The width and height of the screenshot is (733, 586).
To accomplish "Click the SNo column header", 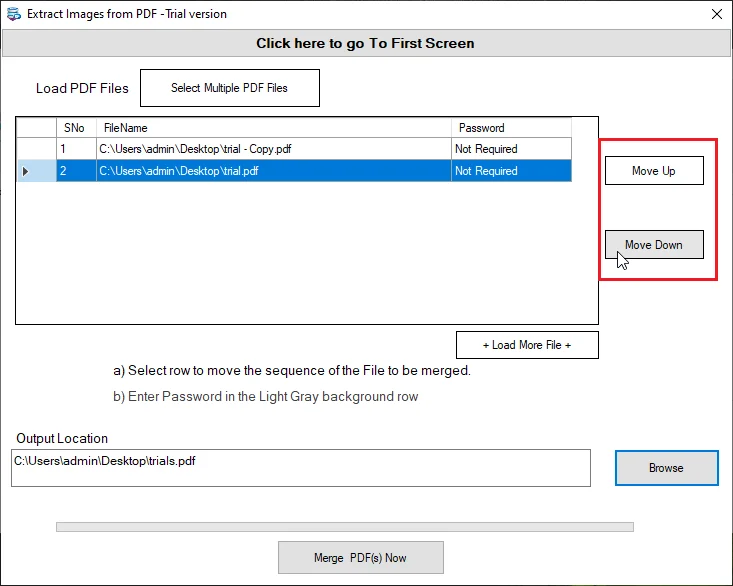I will [x=77, y=128].
